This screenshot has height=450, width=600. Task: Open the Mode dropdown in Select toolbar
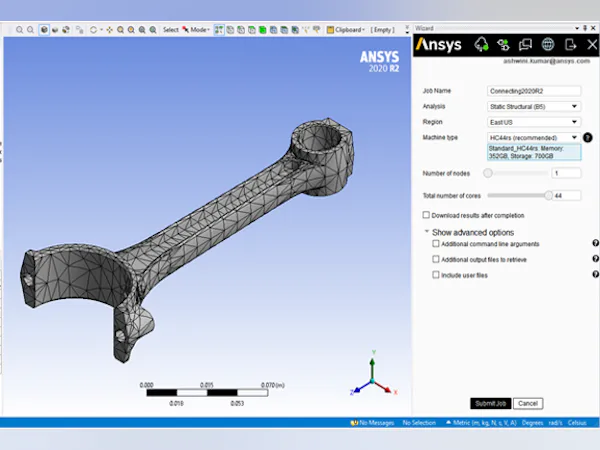pos(200,30)
